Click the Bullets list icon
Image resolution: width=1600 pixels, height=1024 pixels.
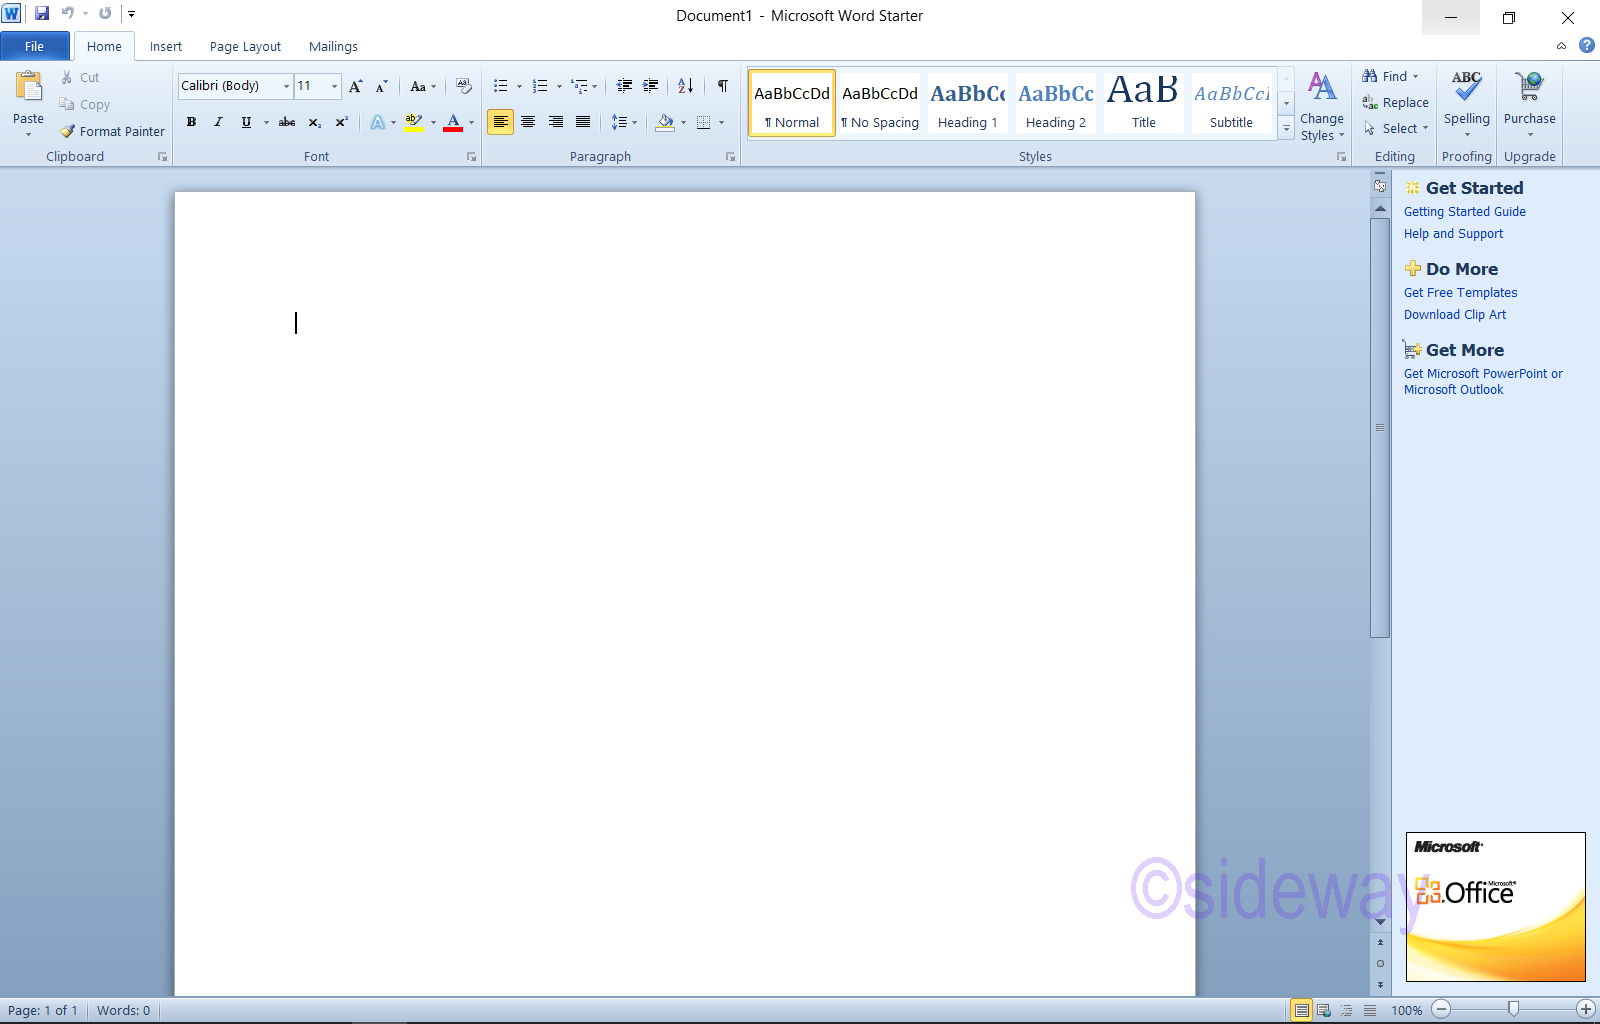(x=500, y=86)
